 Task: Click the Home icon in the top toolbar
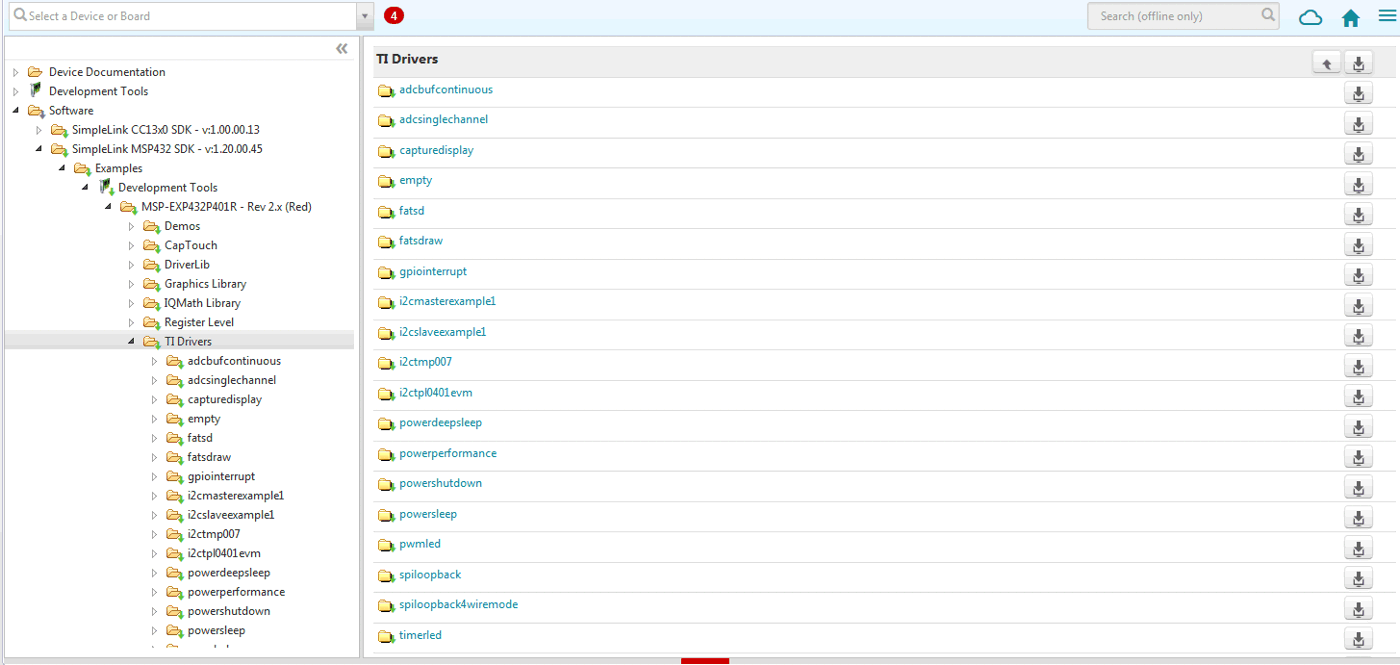pos(1350,17)
